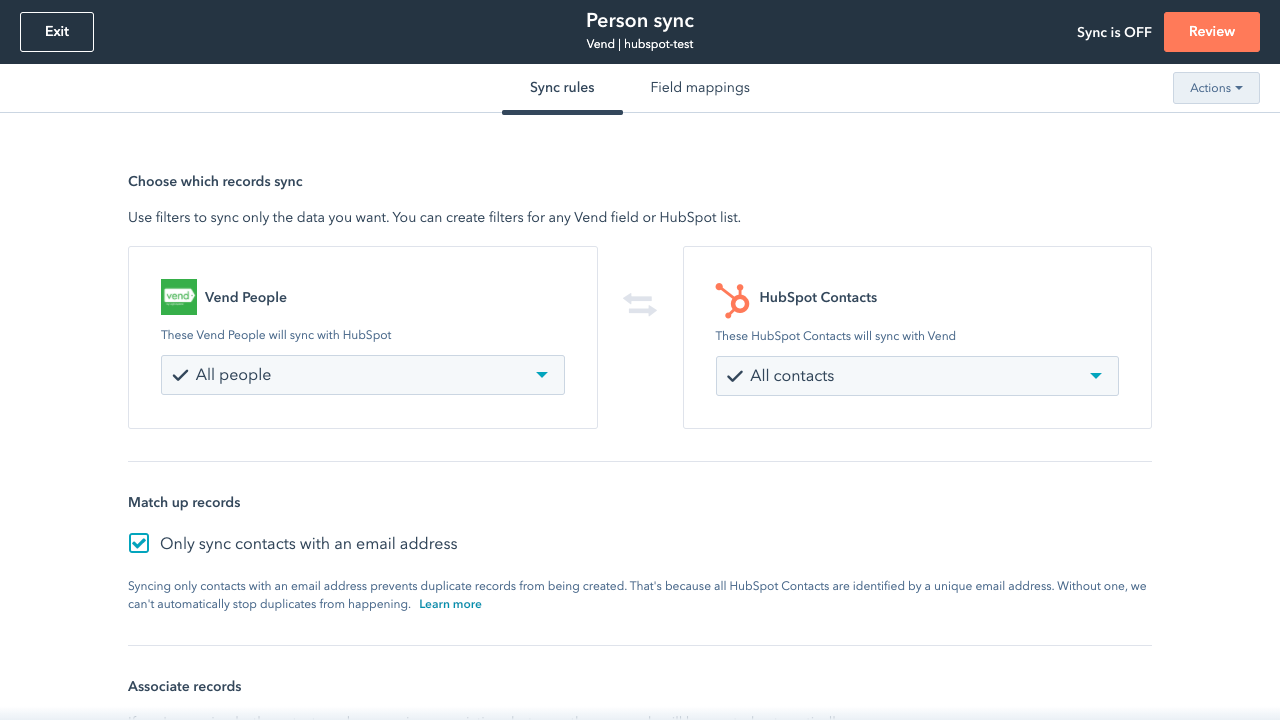
Task: Click the checkmark icon inside All people selector
Action: point(180,374)
